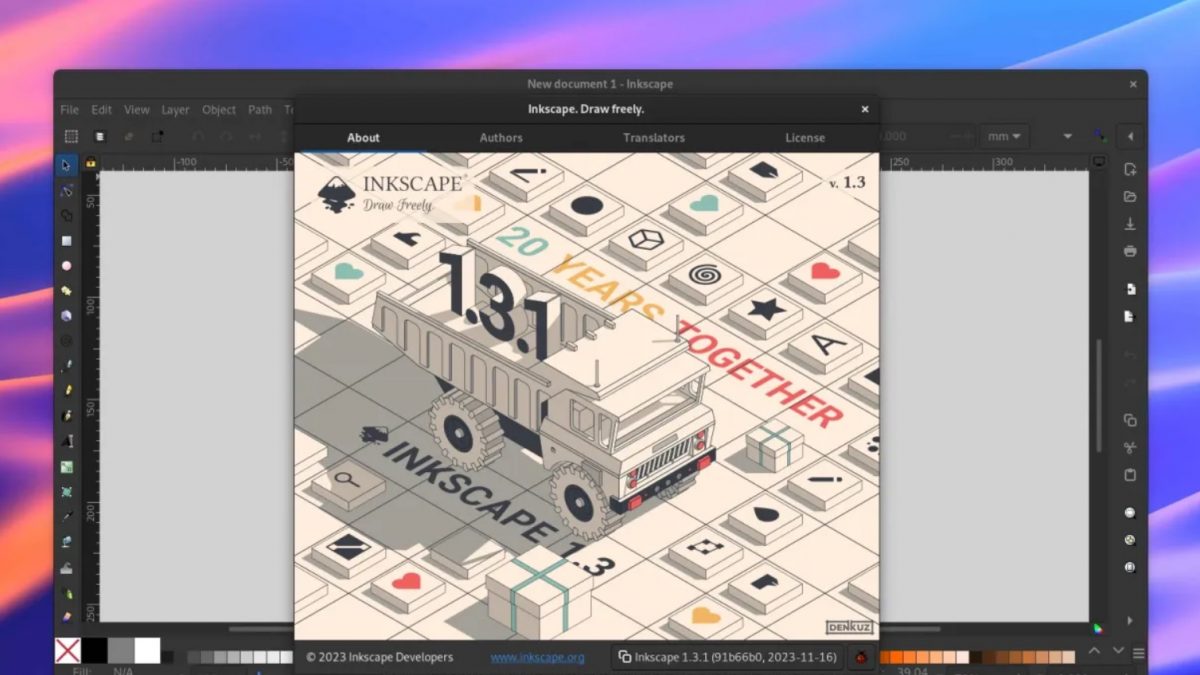This screenshot has height=675, width=1200.
Task: Select the Ellipse tool
Action: (x=66, y=266)
